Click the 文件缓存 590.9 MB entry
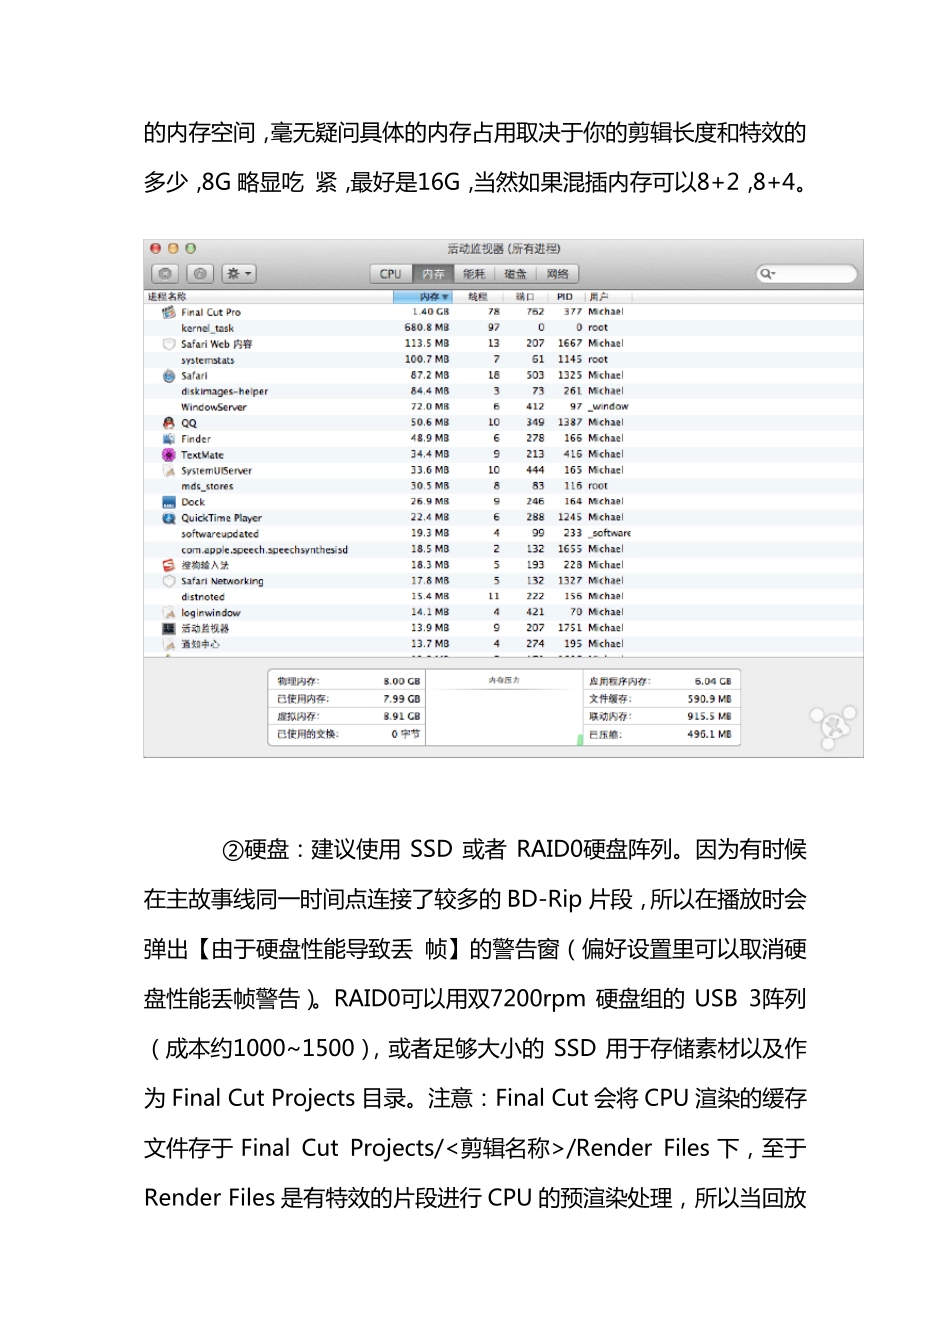Image resolution: width=950 pixels, height=1344 pixels. 661,699
